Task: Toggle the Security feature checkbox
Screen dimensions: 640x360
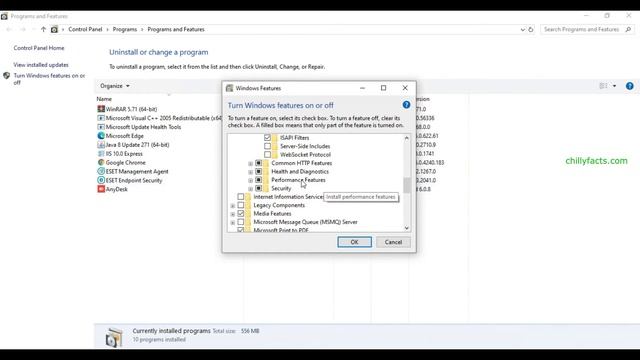Action: click(258, 188)
